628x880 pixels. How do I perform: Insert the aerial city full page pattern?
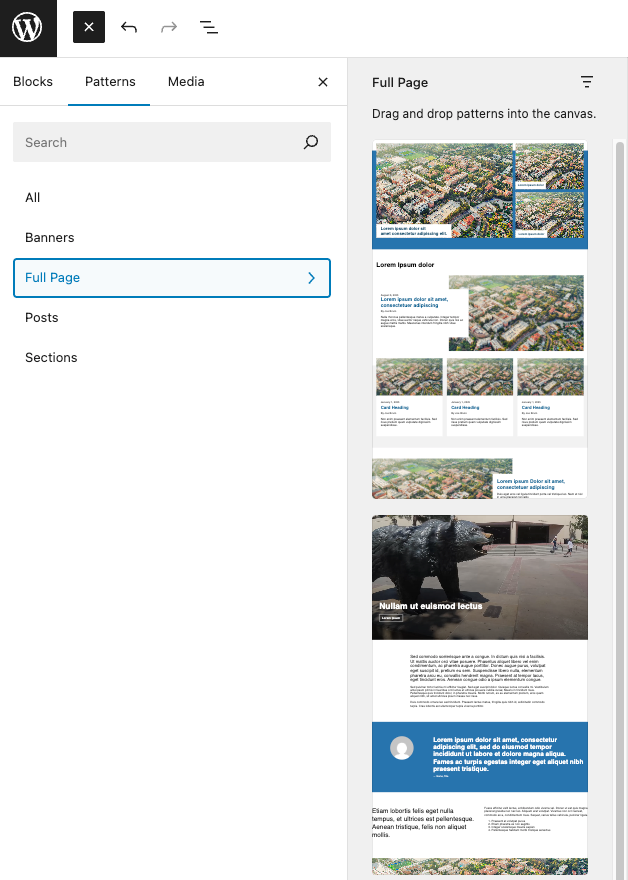[480, 320]
